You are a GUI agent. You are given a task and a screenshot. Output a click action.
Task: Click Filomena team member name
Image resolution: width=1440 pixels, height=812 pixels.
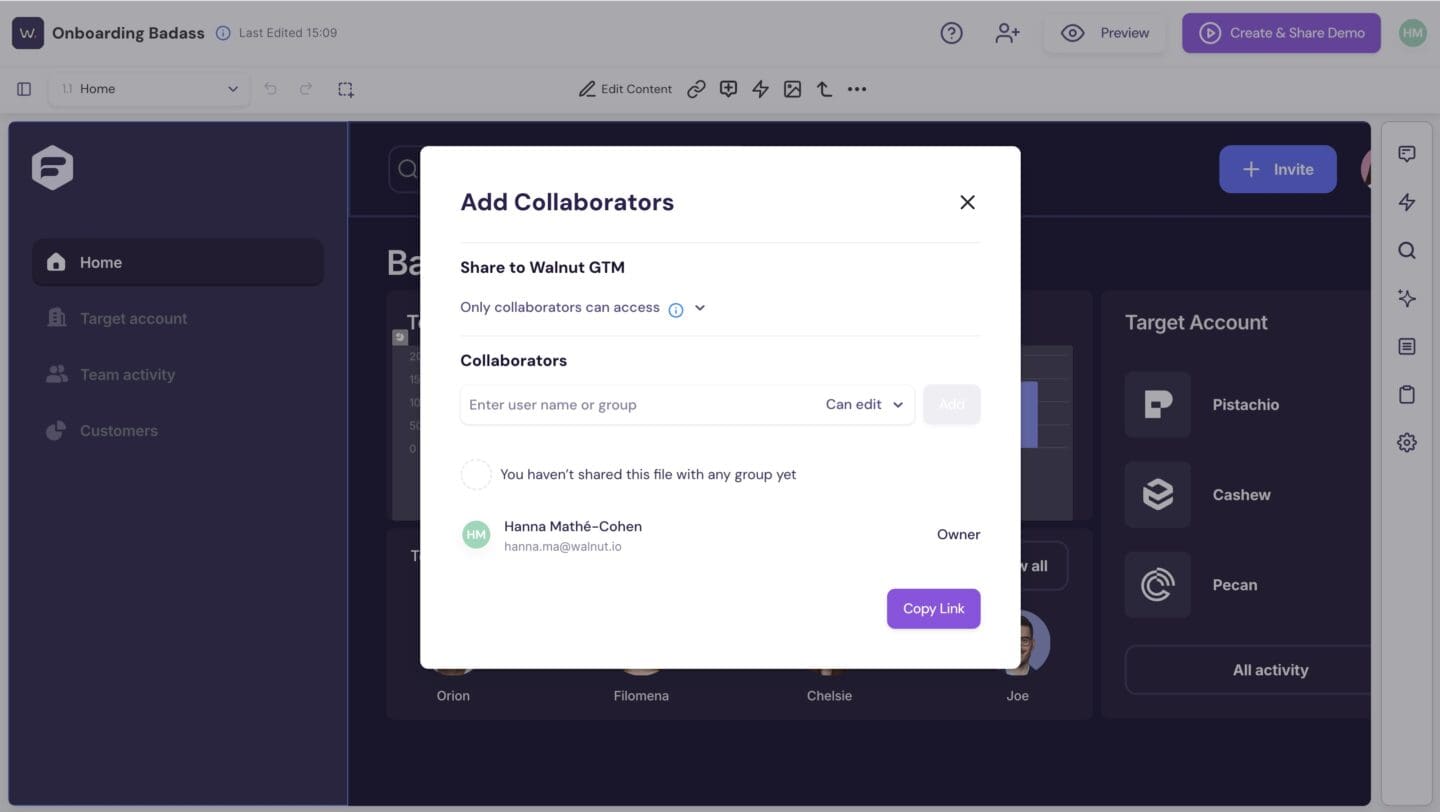pos(641,696)
